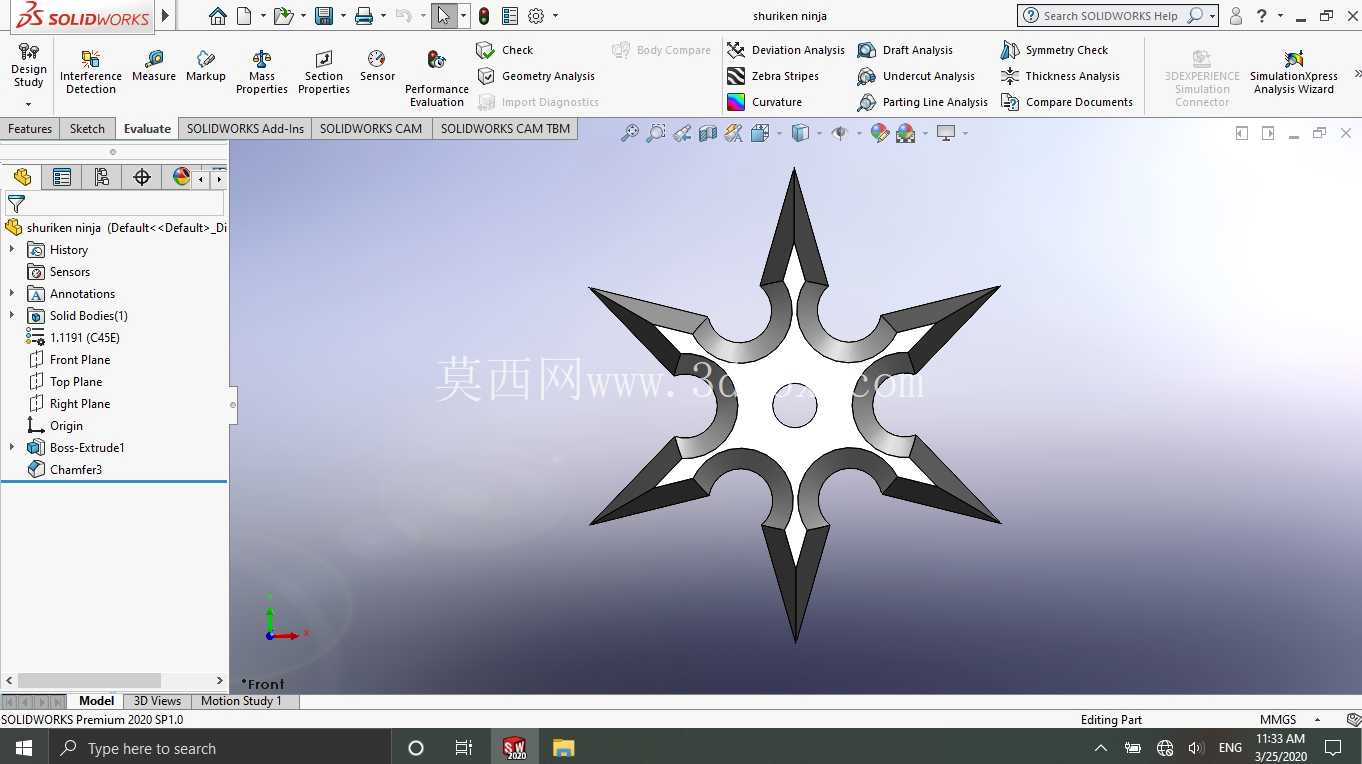Screen dimensions: 1362x764
Task: Click the Check button
Action: [505, 50]
